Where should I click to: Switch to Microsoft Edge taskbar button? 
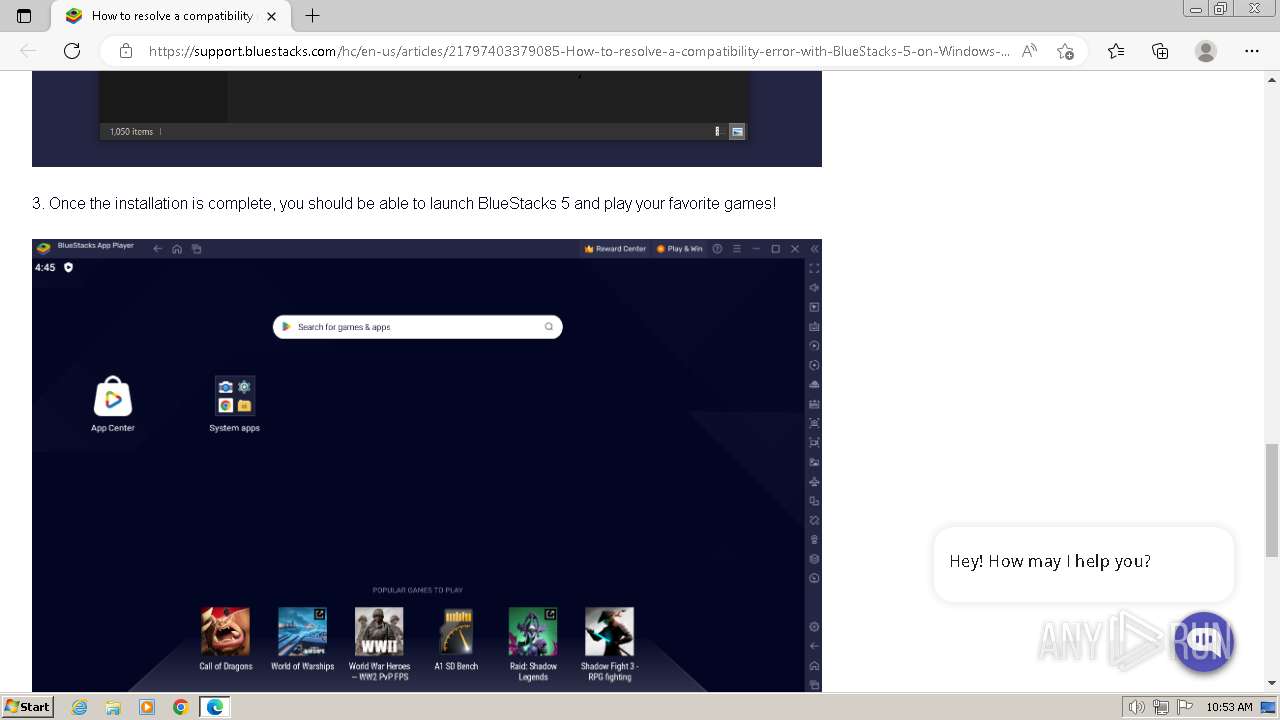(x=215, y=707)
